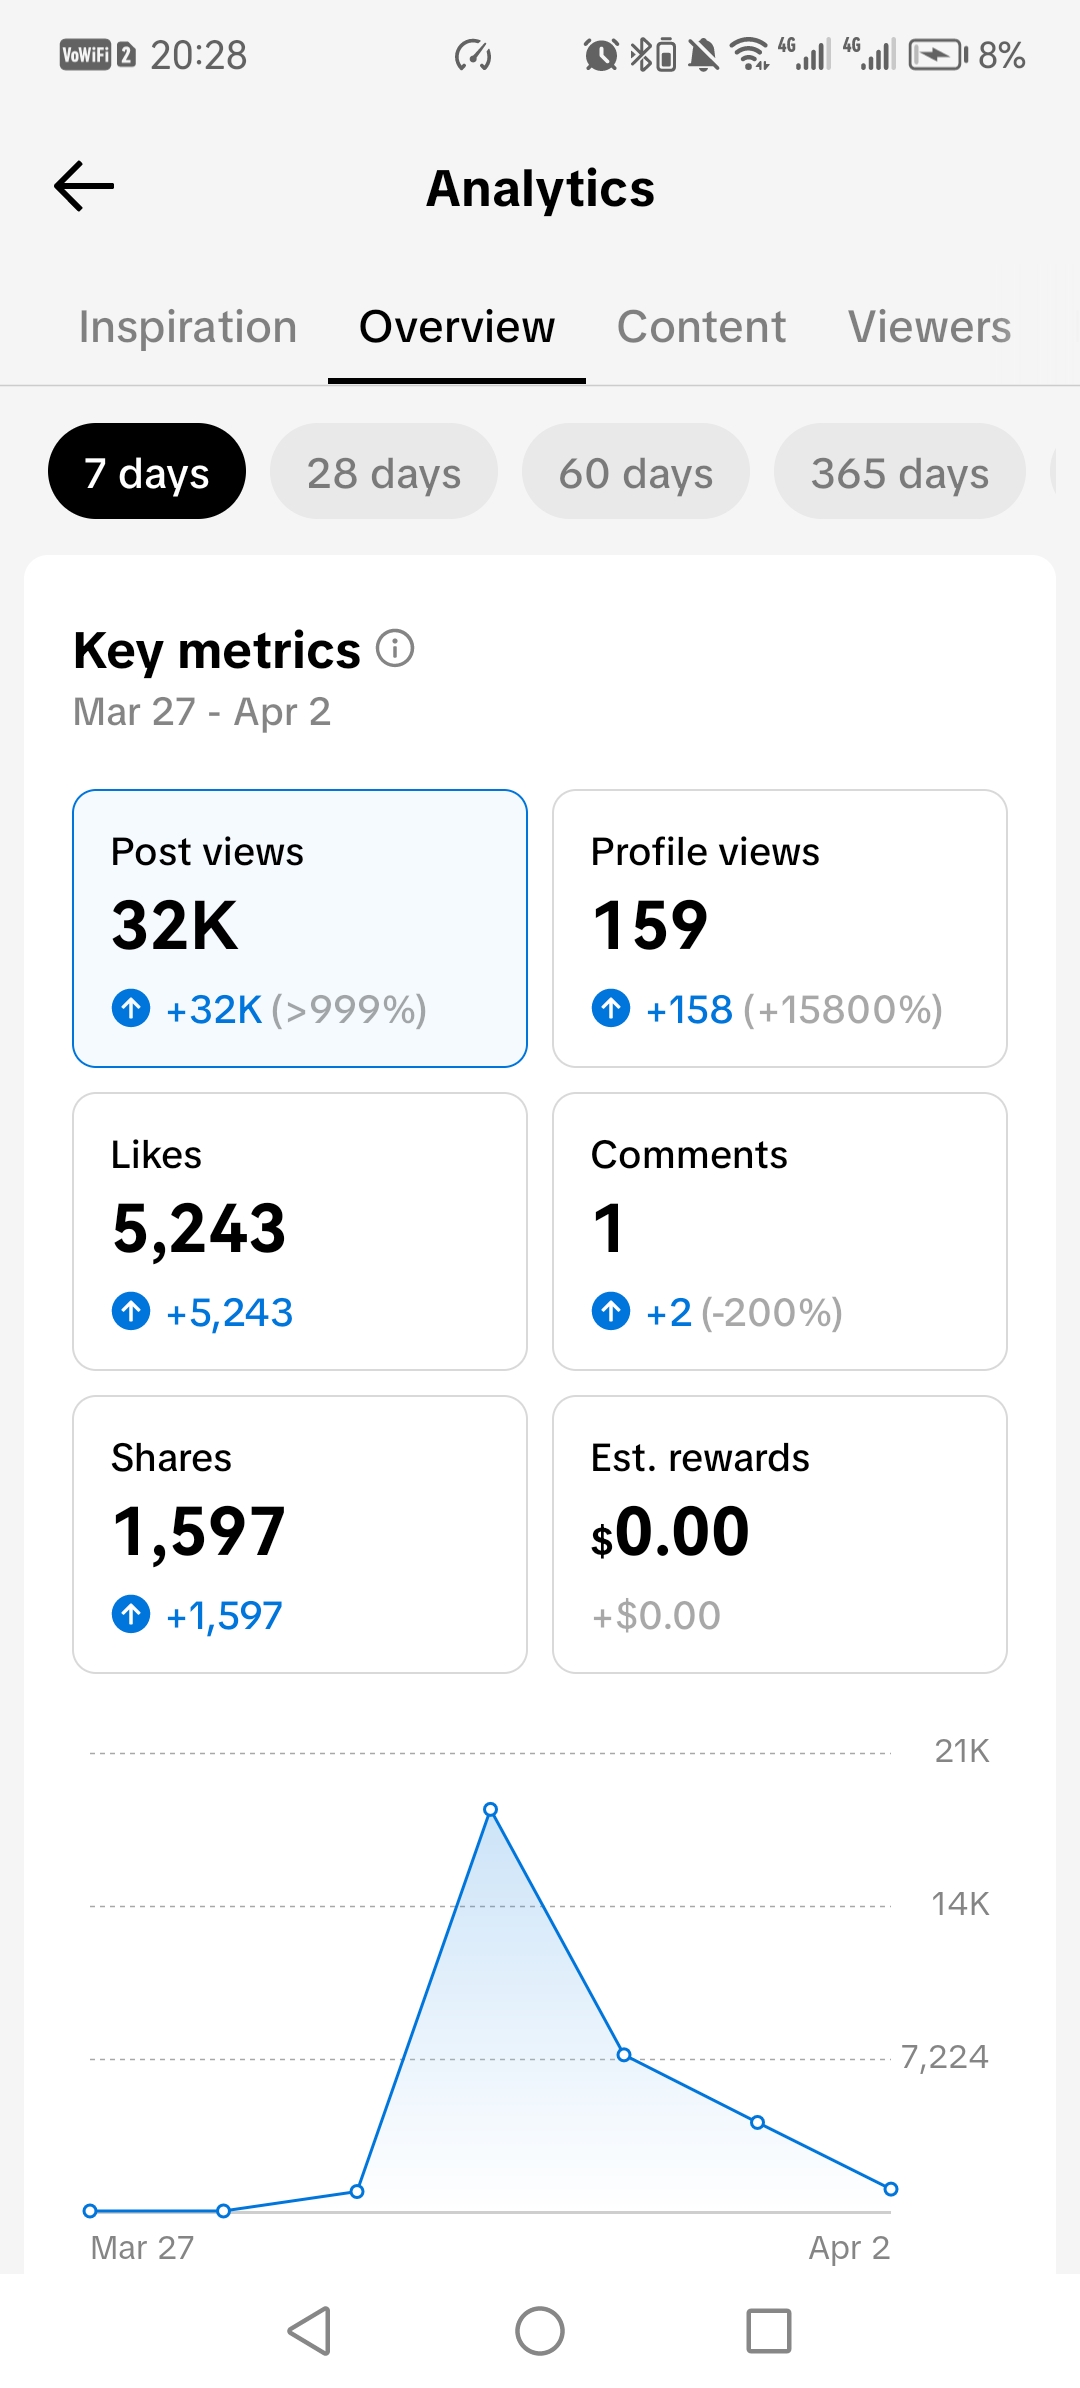This screenshot has height=2388, width=1080.
Task: Open Key metrics info icon
Action: point(395,649)
